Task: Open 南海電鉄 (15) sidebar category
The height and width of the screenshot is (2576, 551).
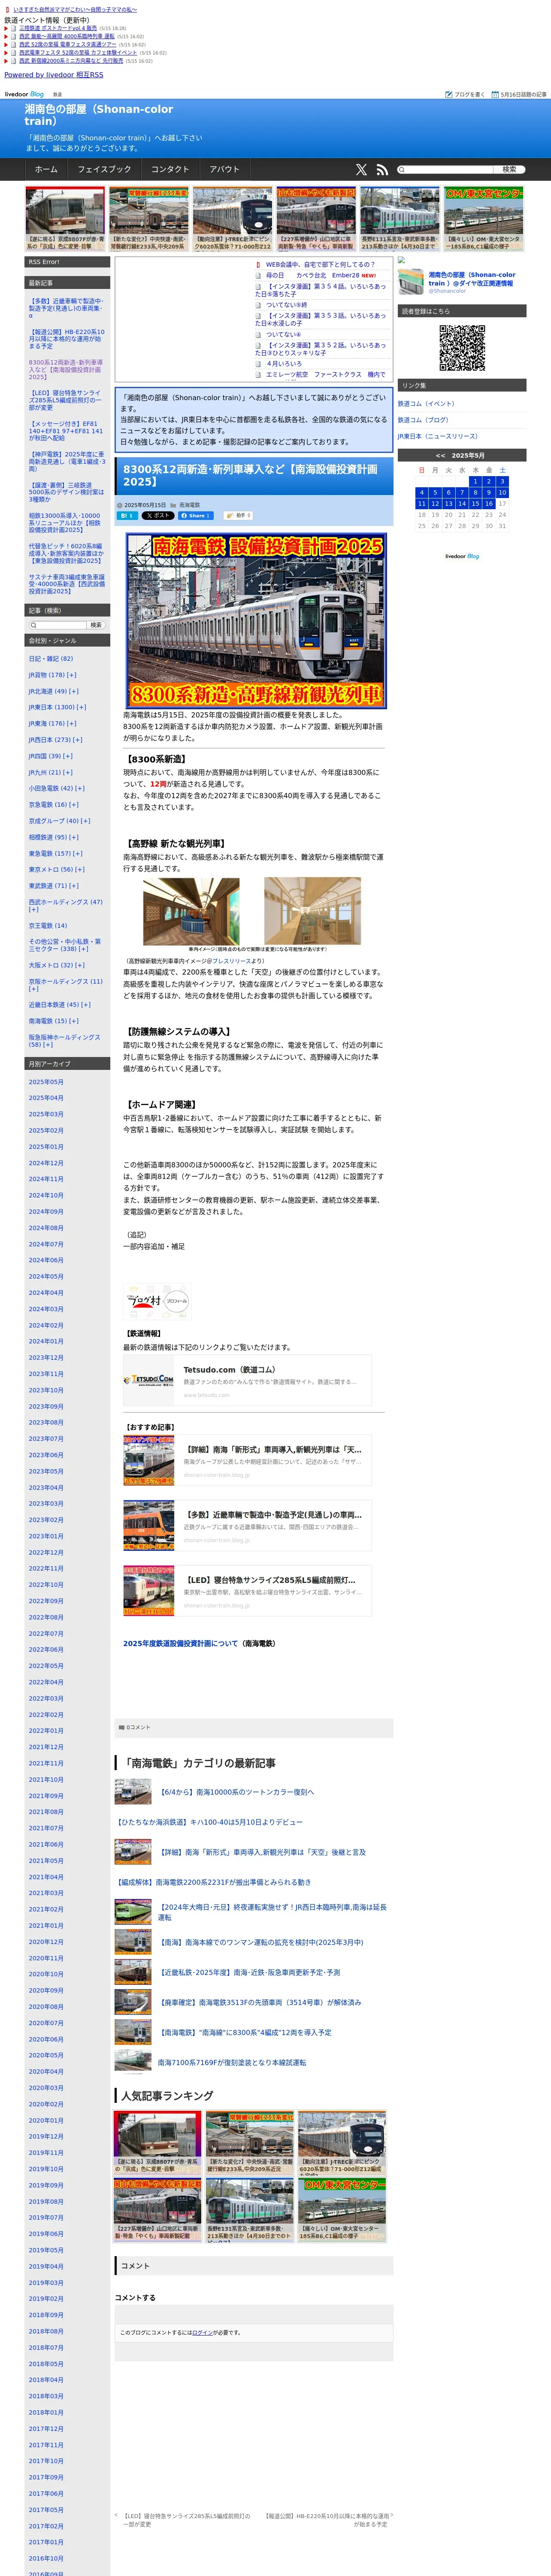Action: (x=47, y=1021)
